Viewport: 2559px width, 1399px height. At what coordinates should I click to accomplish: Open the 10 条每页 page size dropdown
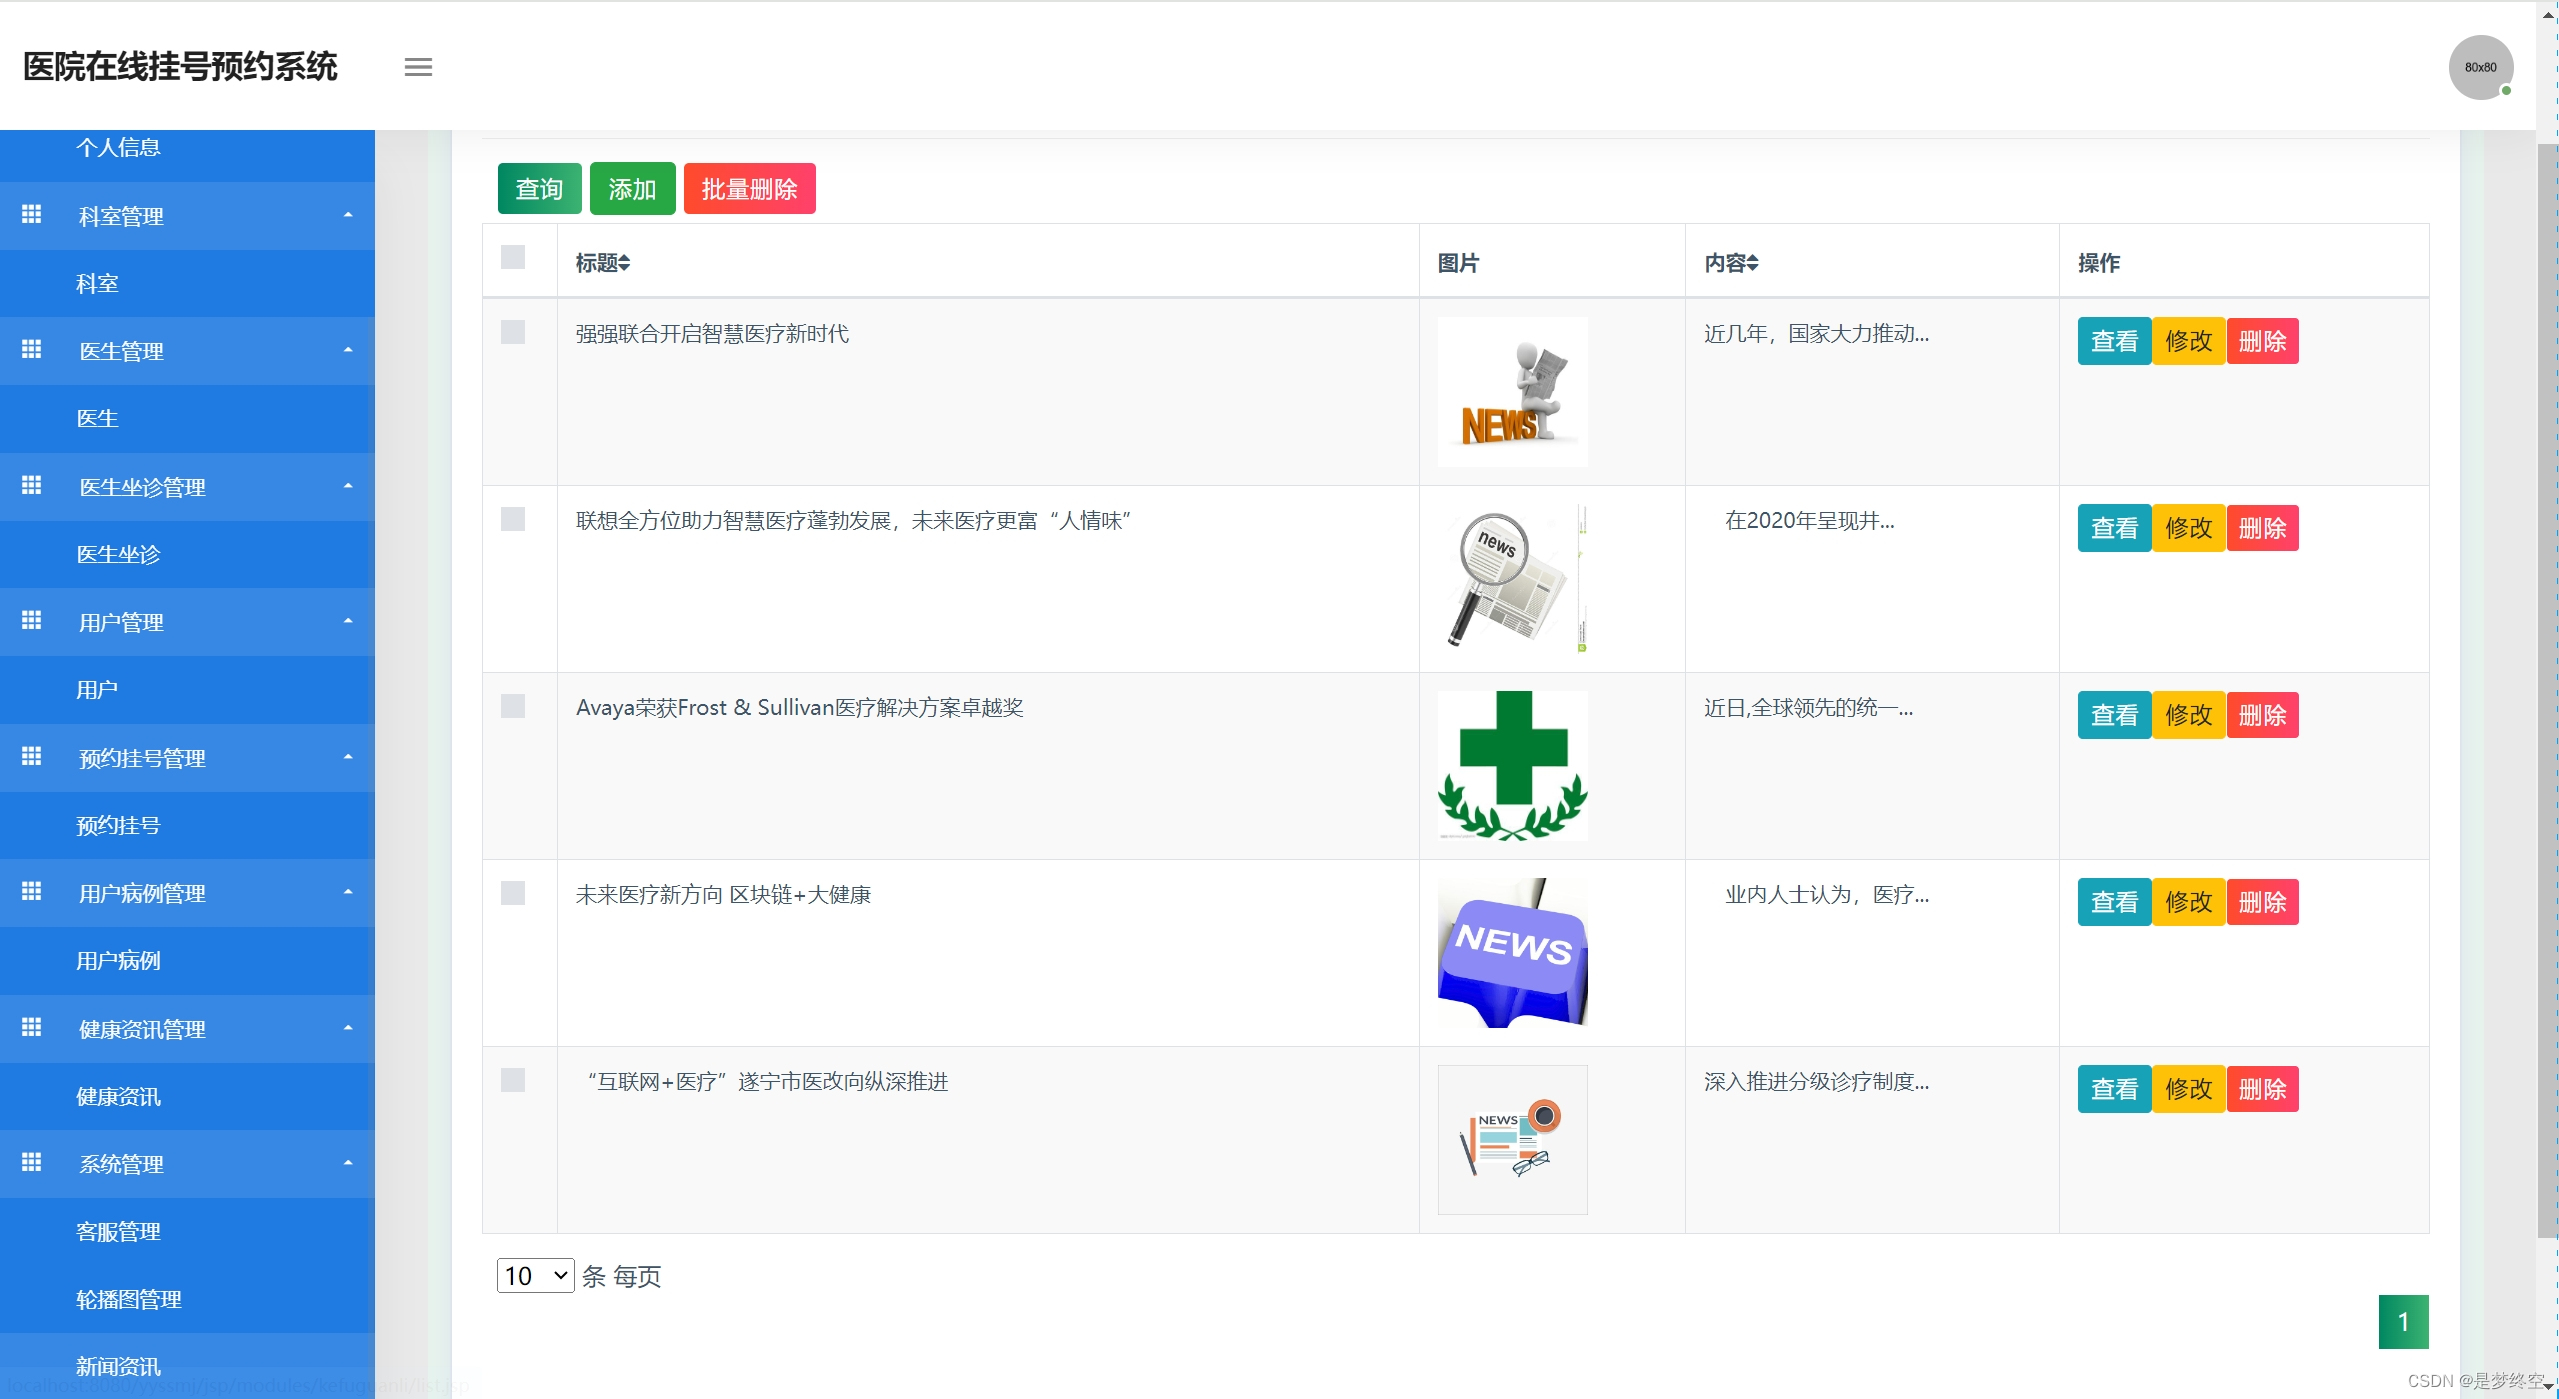(536, 1276)
